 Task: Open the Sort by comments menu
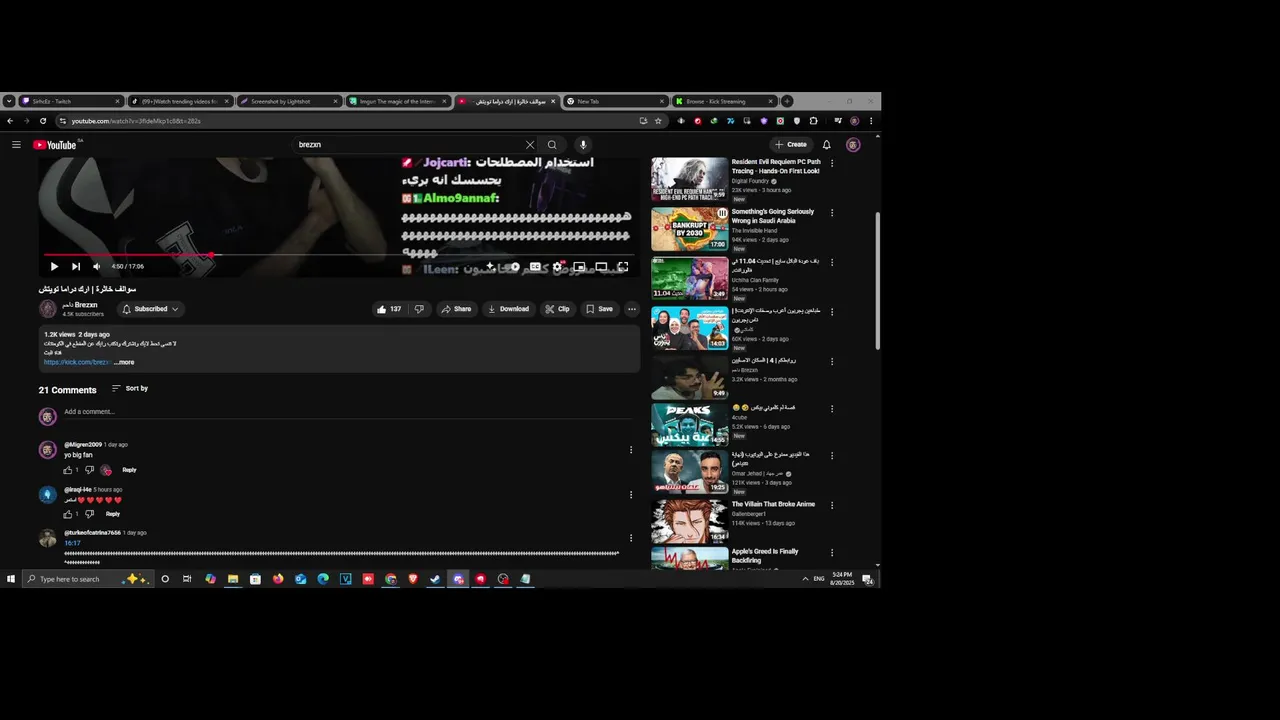[x=130, y=388]
